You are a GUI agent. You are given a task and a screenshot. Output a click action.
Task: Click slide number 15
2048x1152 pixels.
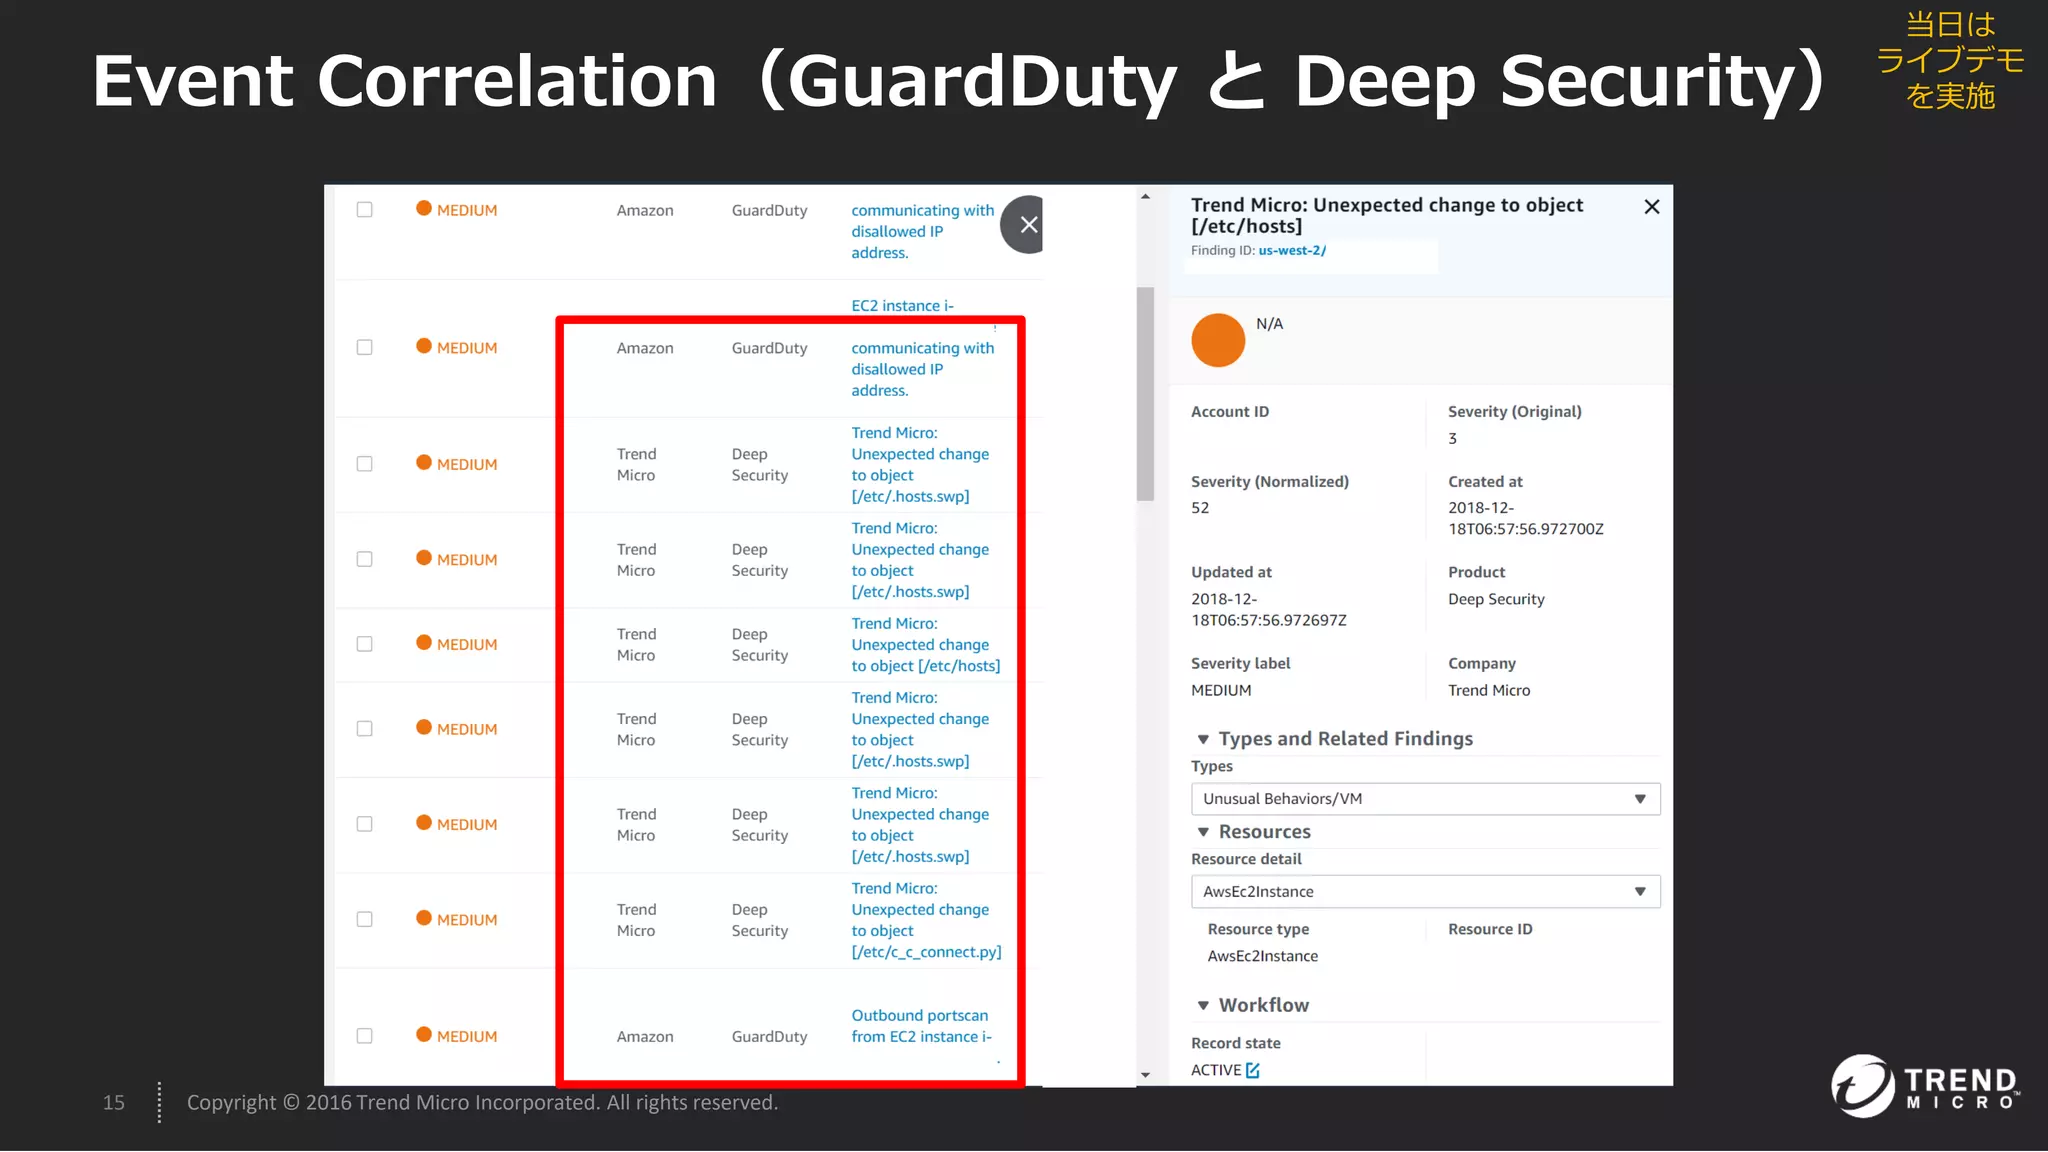pyautogui.click(x=114, y=1102)
